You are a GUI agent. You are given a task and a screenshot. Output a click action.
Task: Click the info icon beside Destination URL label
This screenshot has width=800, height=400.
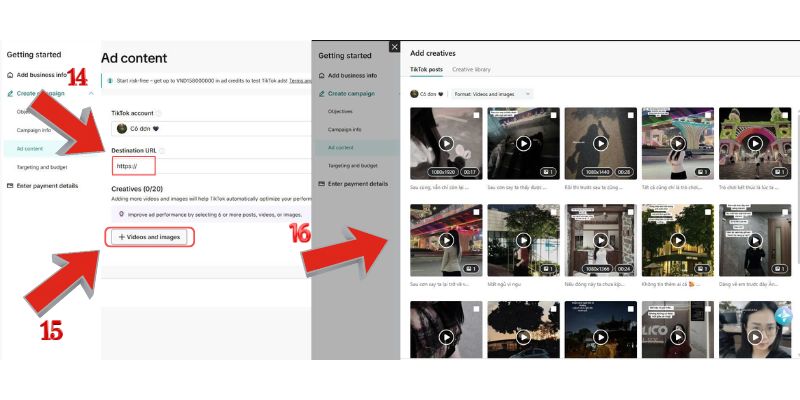pyautogui.click(x=162, y=151)
